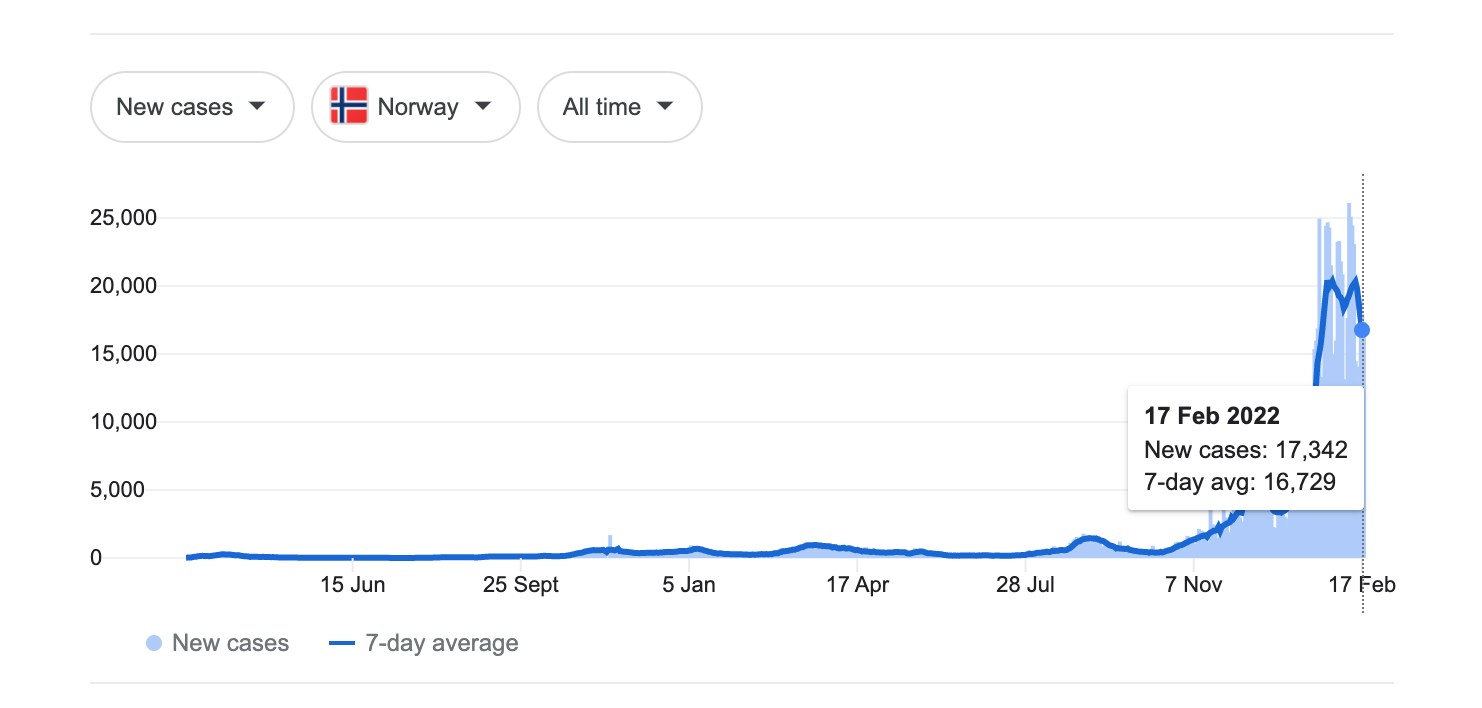Click the blue data point on 17 Feb
The width and height of the screenshot is (1482, 708).
(1362, 330)
